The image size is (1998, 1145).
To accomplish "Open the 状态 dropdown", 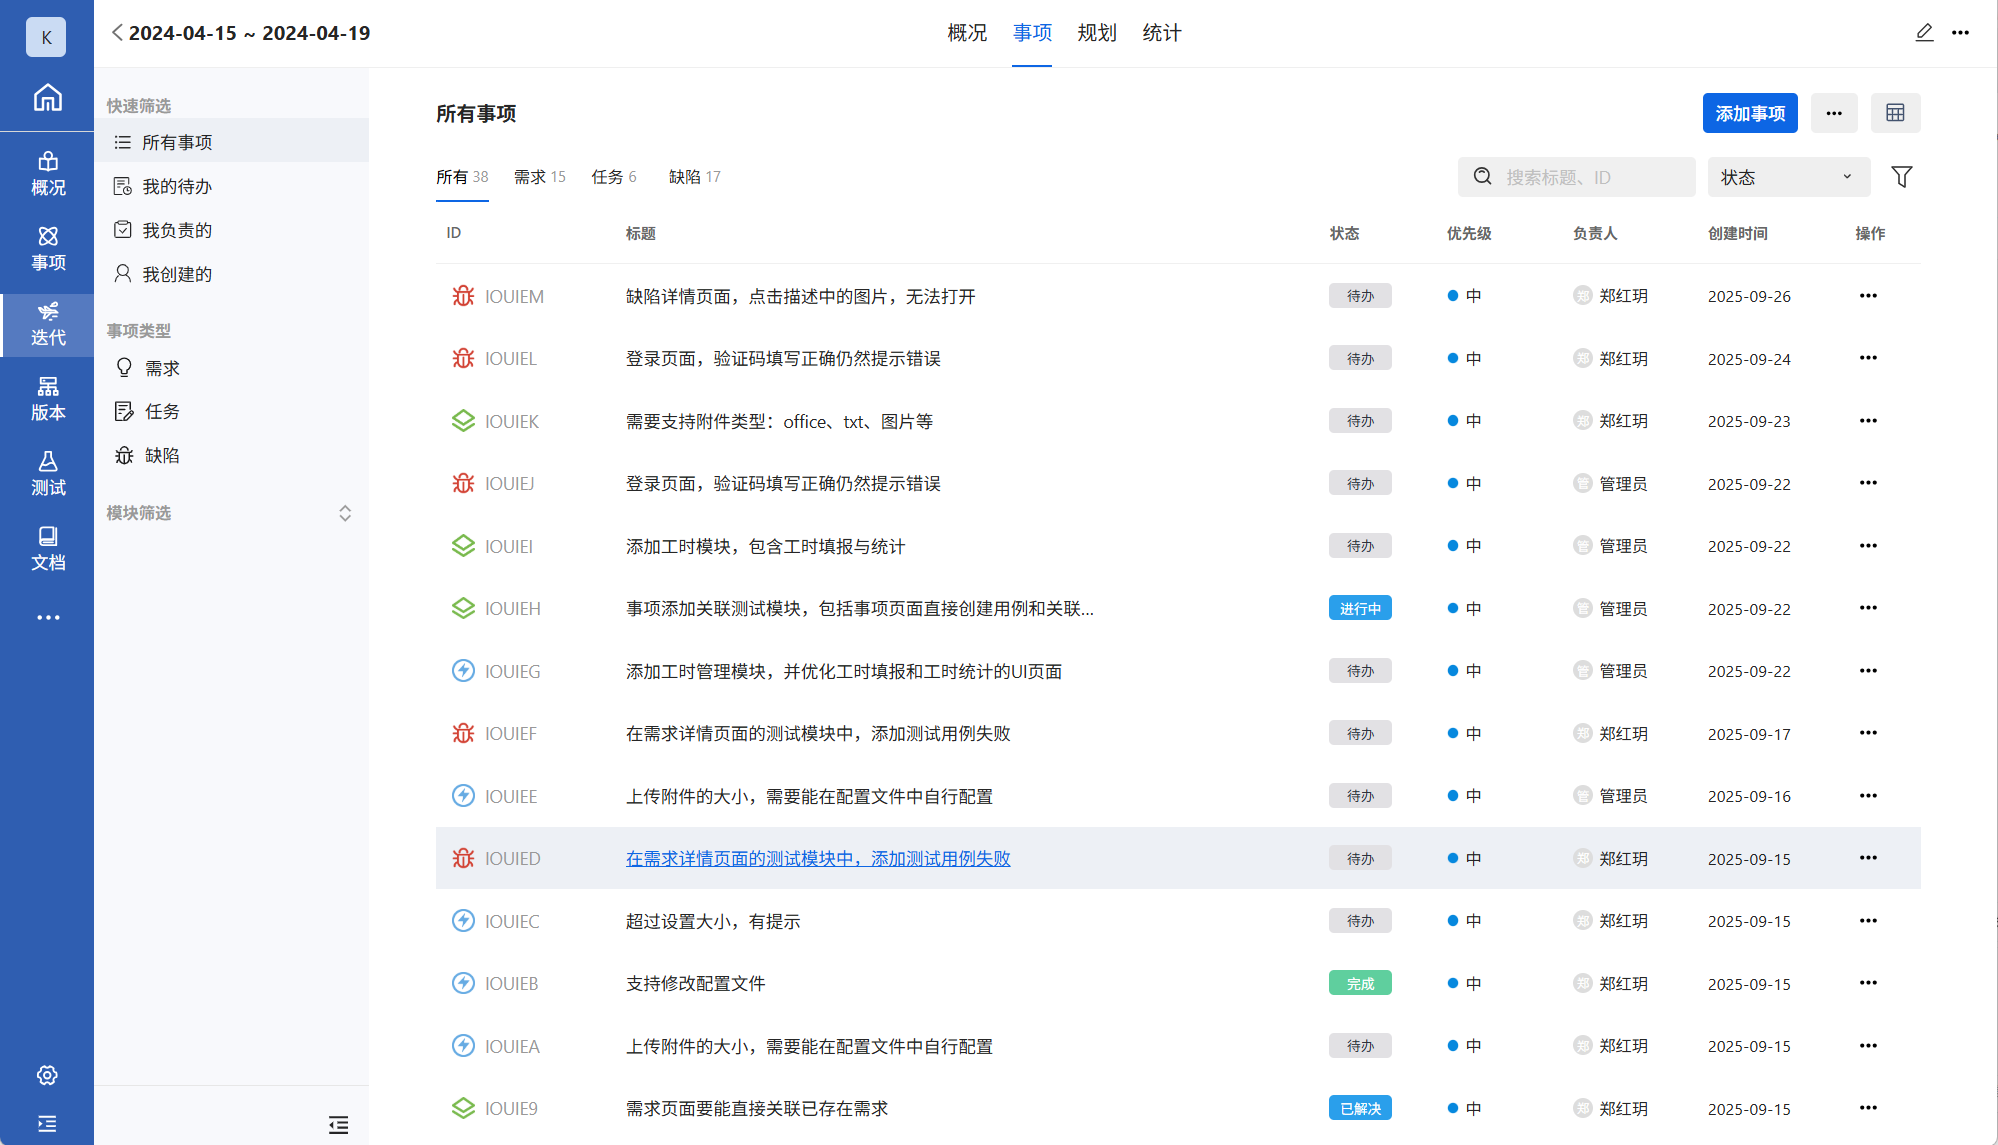I will 1787,177.
